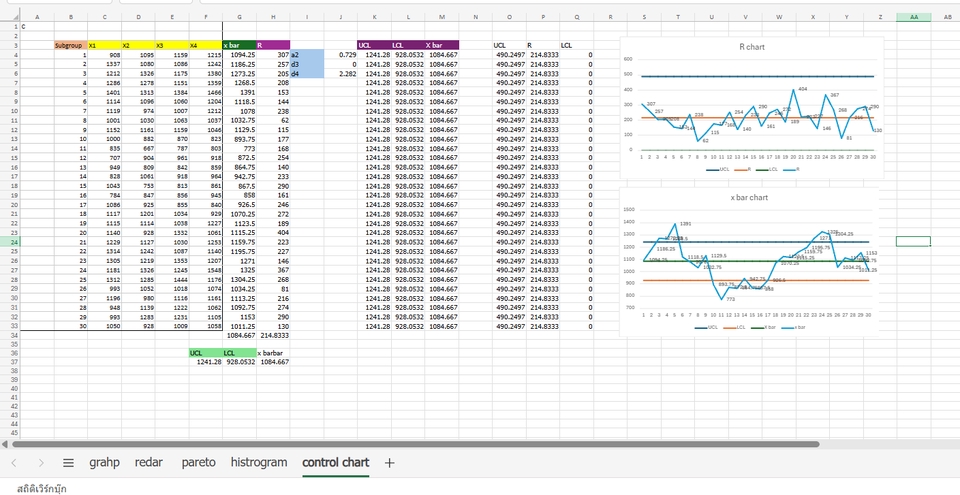Select column AA header
The height and width of the screenshot is (495, 960).
(x=913, y=17)
